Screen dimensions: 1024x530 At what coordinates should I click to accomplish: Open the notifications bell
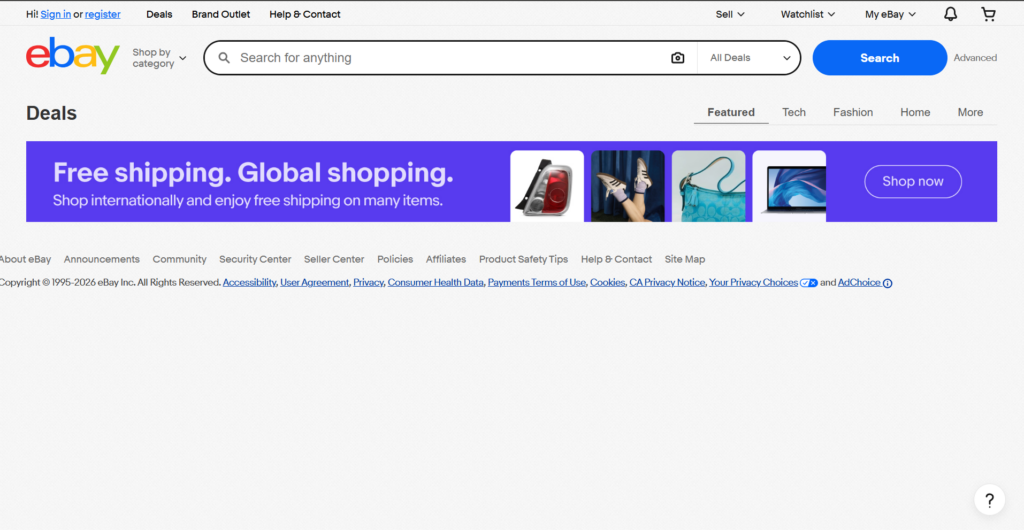point(950,14)
